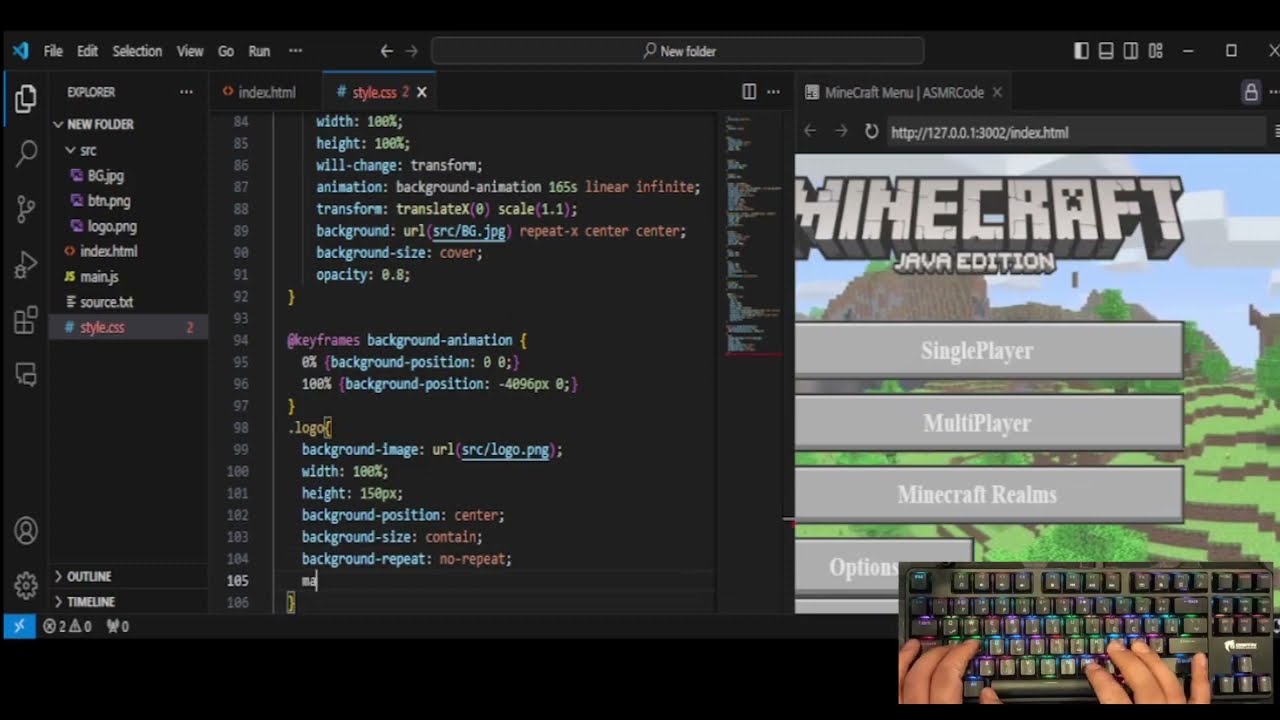Open the Selection menu
The width and height of the screenshot is (1280, 720).
coord(137,51)
